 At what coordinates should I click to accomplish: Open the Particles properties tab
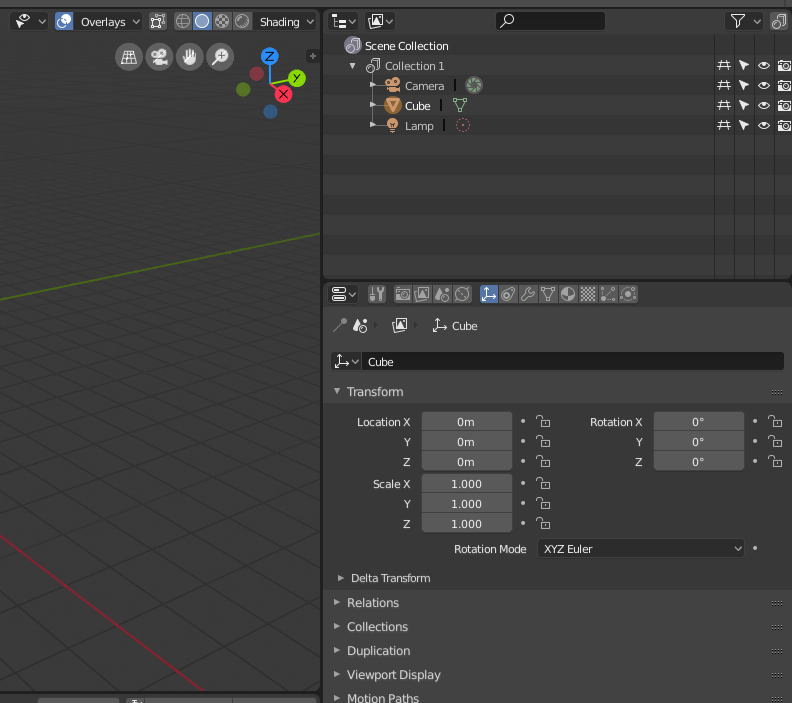click(x=608, y=294)
